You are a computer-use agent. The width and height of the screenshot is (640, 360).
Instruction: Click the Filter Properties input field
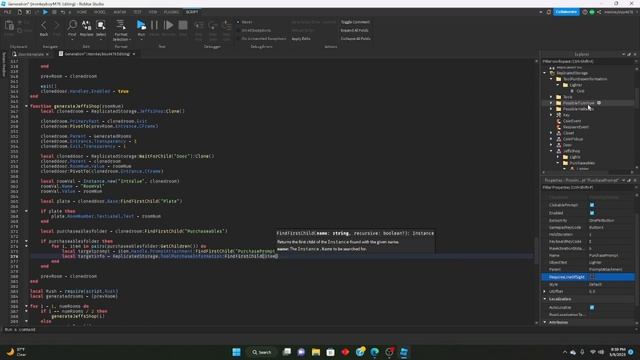tap(588, 187)
